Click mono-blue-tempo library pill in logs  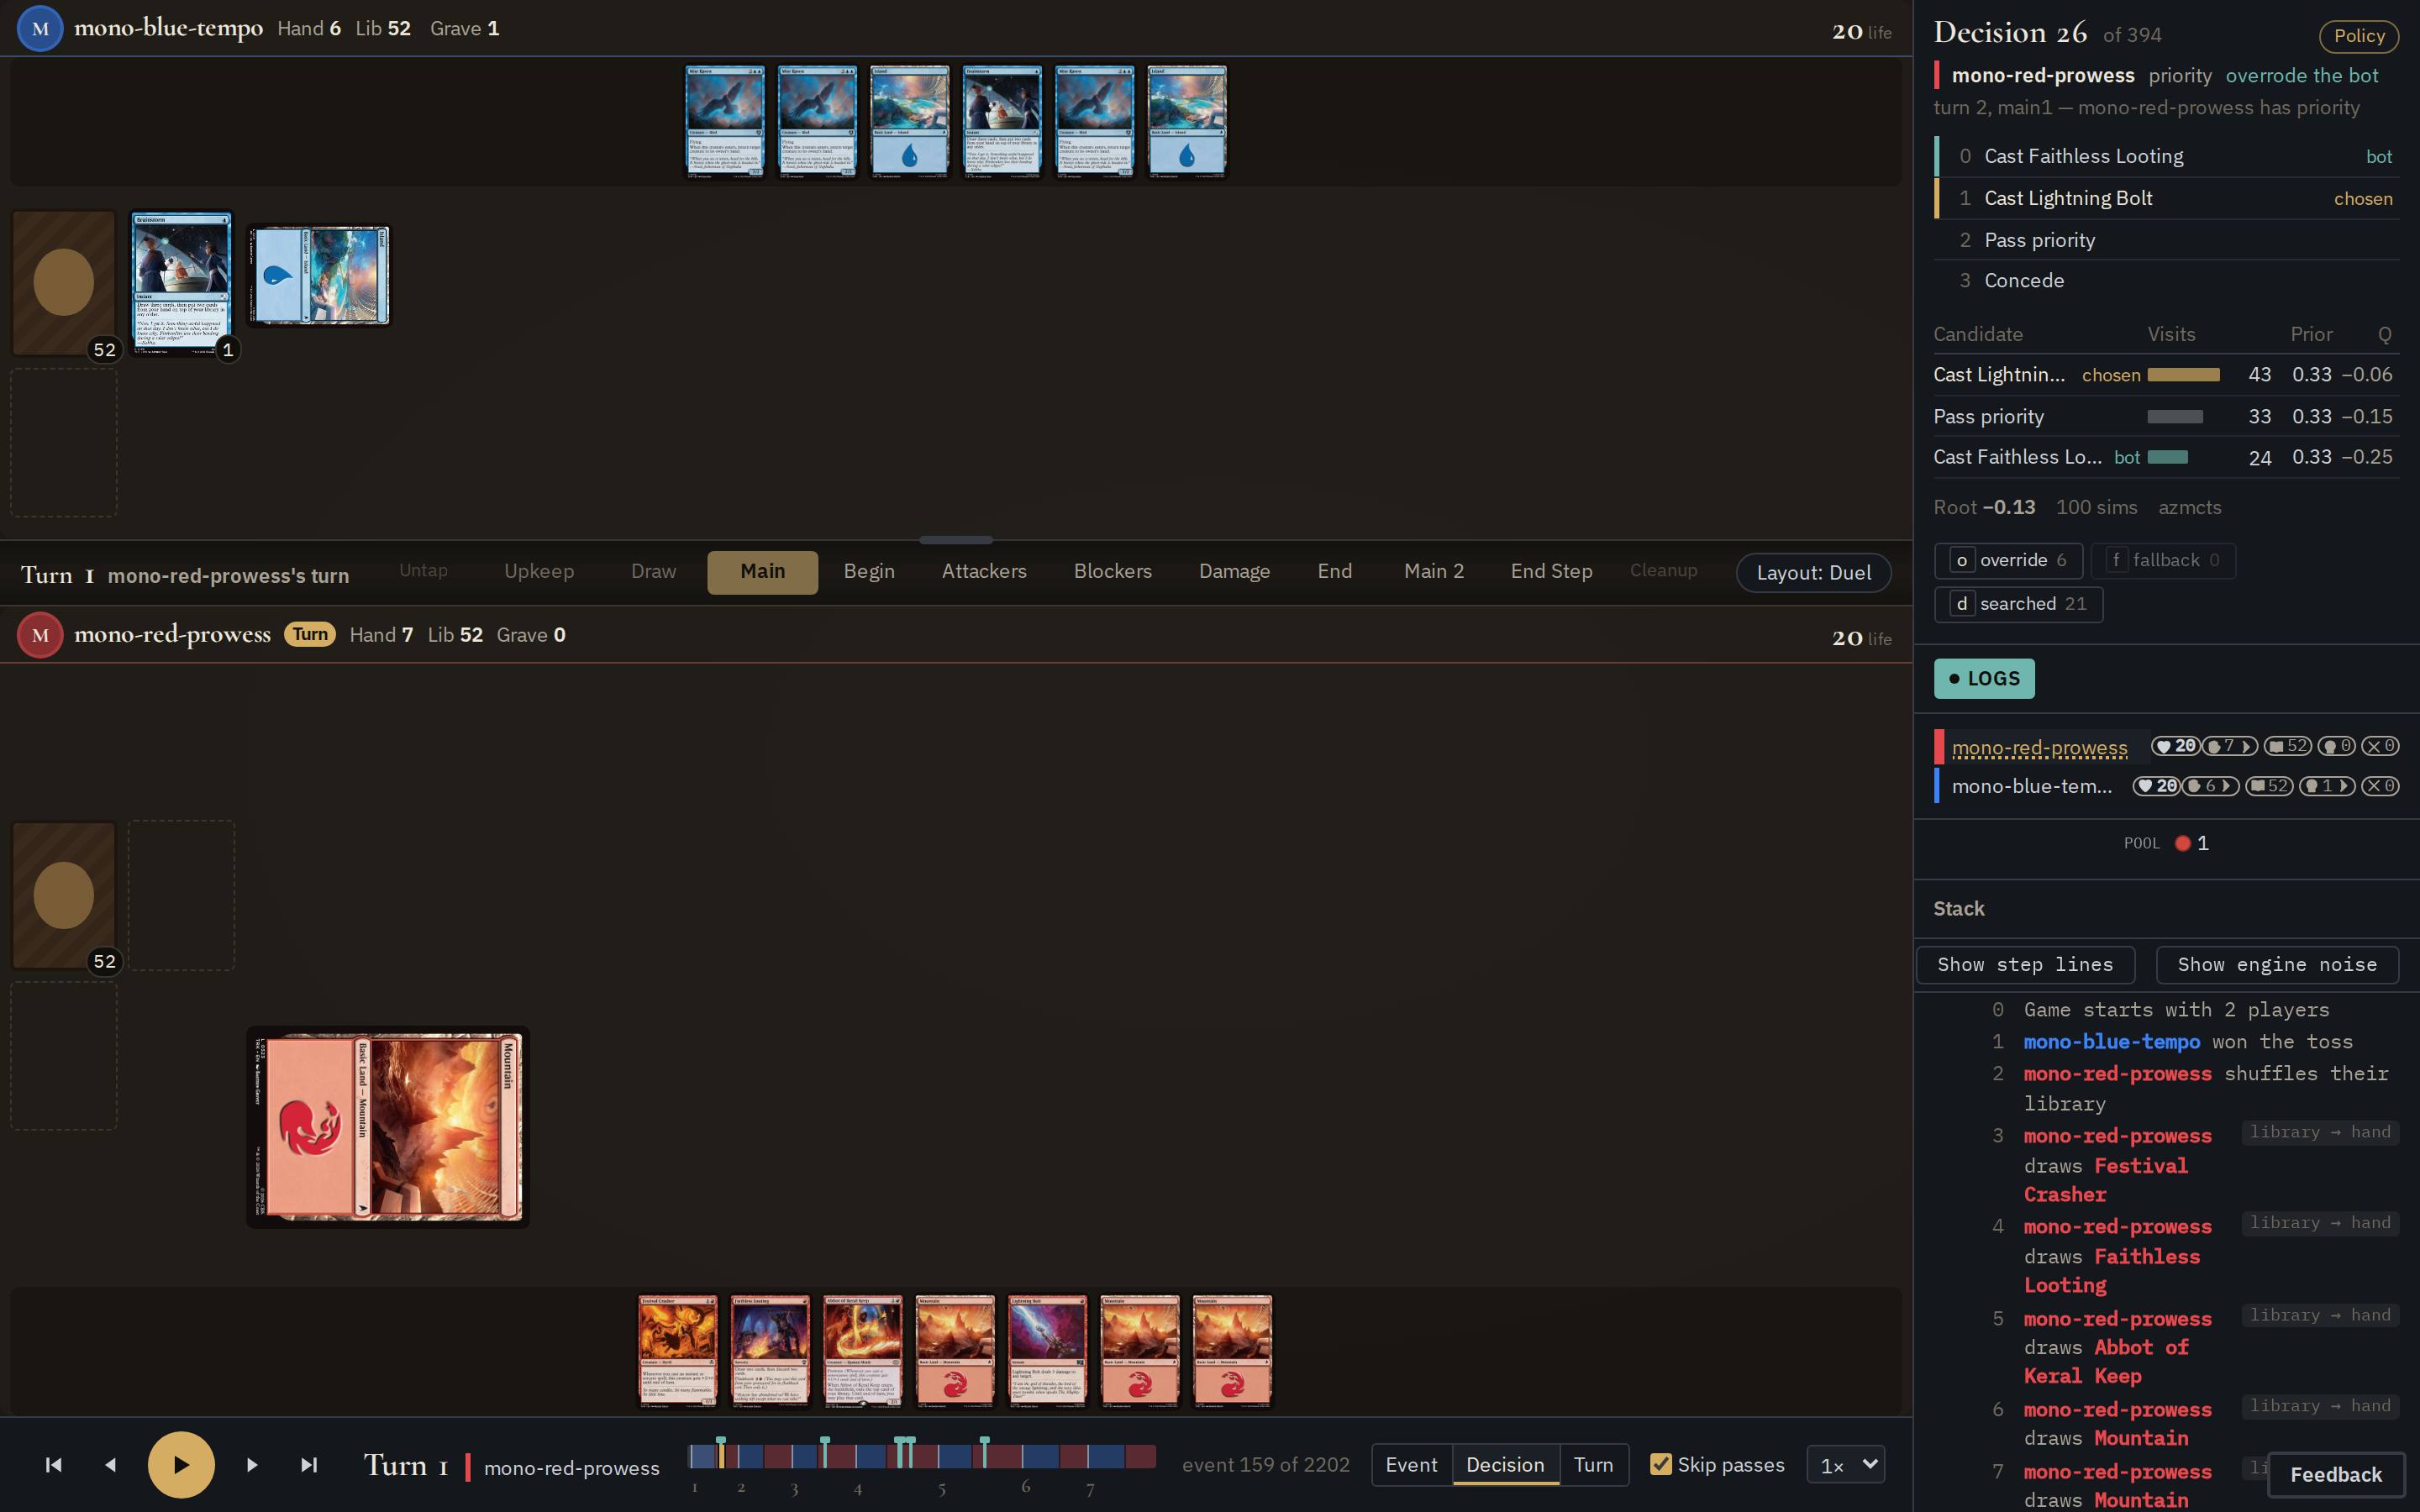click(2269, 786)
